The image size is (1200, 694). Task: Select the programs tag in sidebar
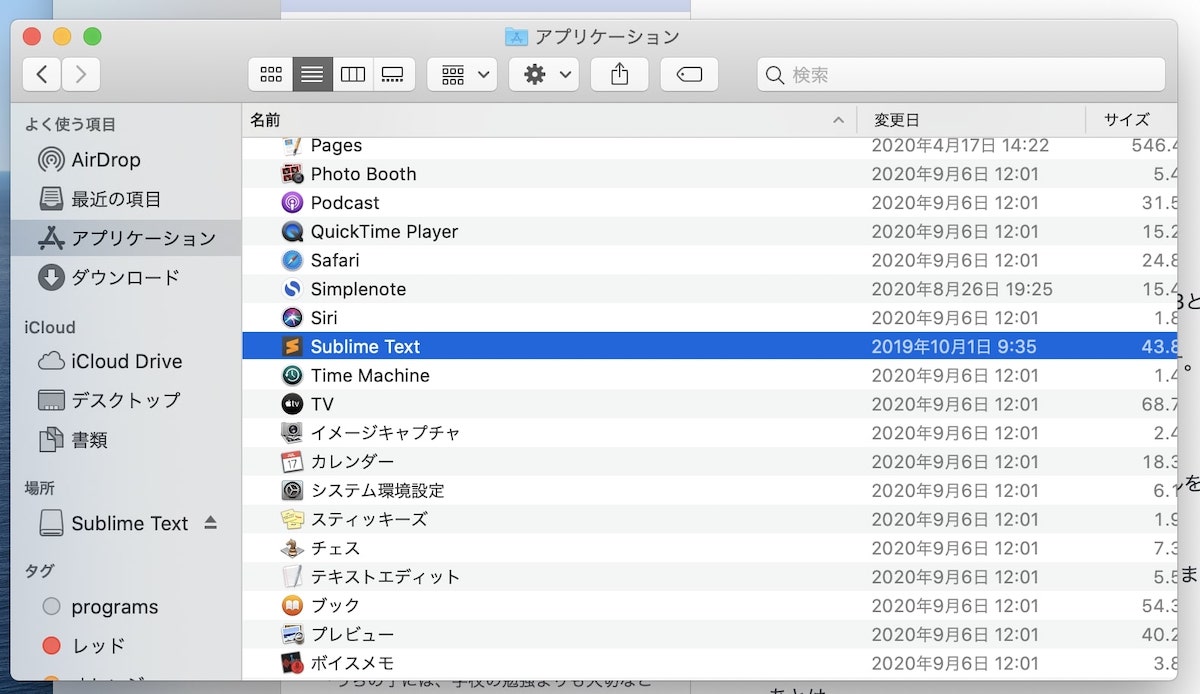point(100,607)
